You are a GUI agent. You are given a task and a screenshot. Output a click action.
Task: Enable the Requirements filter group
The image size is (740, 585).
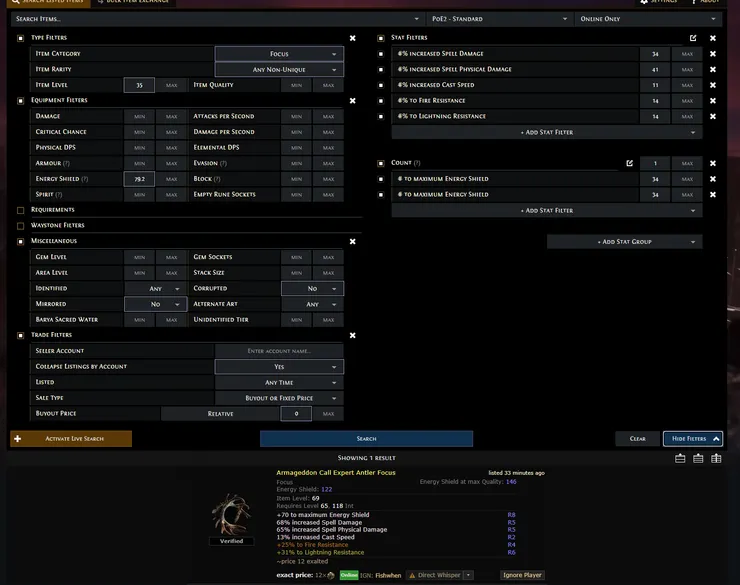20,210
